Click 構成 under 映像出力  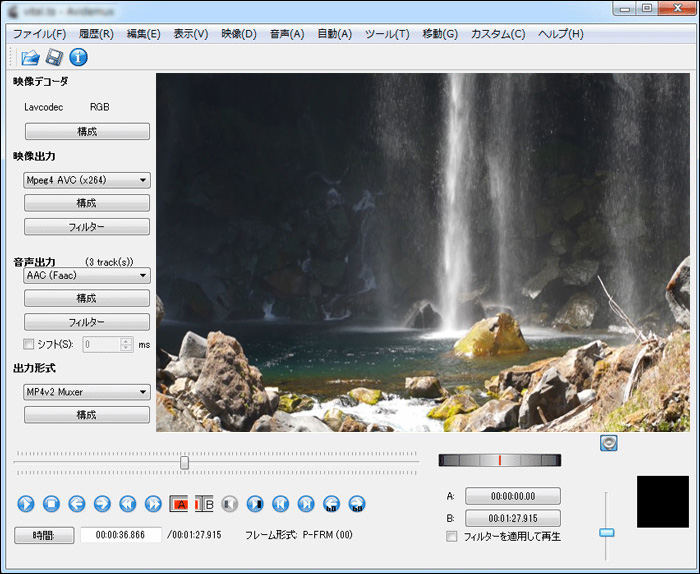87,203
